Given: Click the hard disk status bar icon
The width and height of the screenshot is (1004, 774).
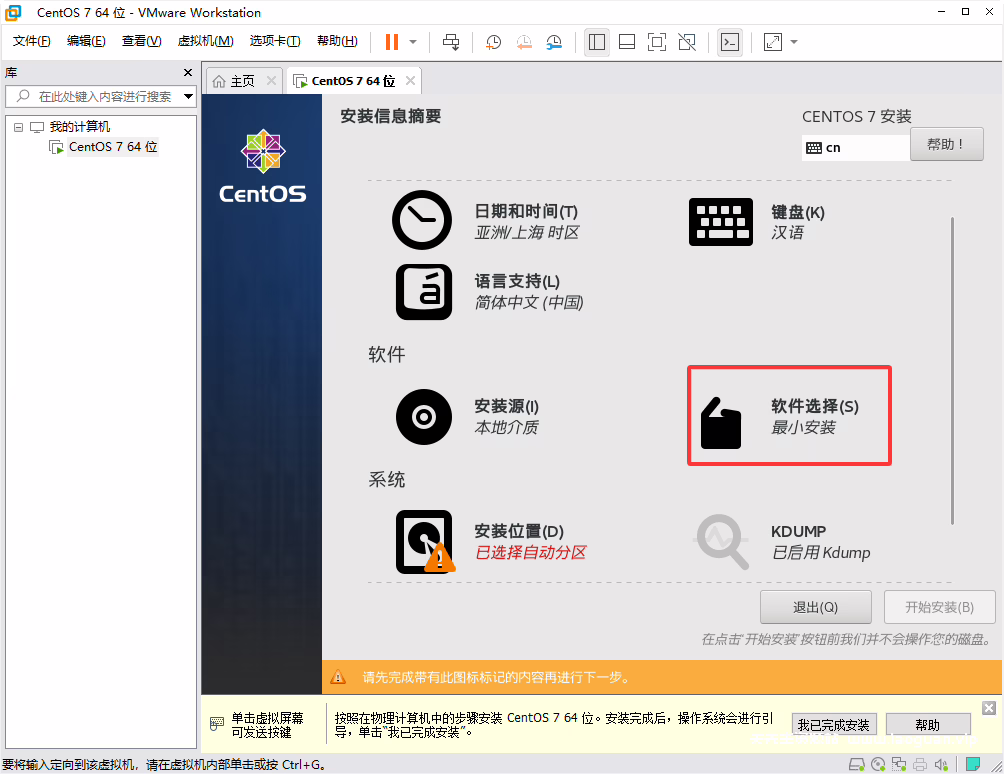Looking at the screenshot, I should (857, 764).
